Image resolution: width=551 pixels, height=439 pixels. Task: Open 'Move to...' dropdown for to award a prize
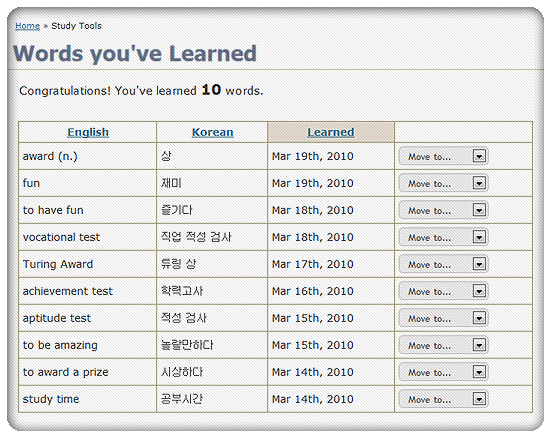pyautogui.click(x=443, y=372)
